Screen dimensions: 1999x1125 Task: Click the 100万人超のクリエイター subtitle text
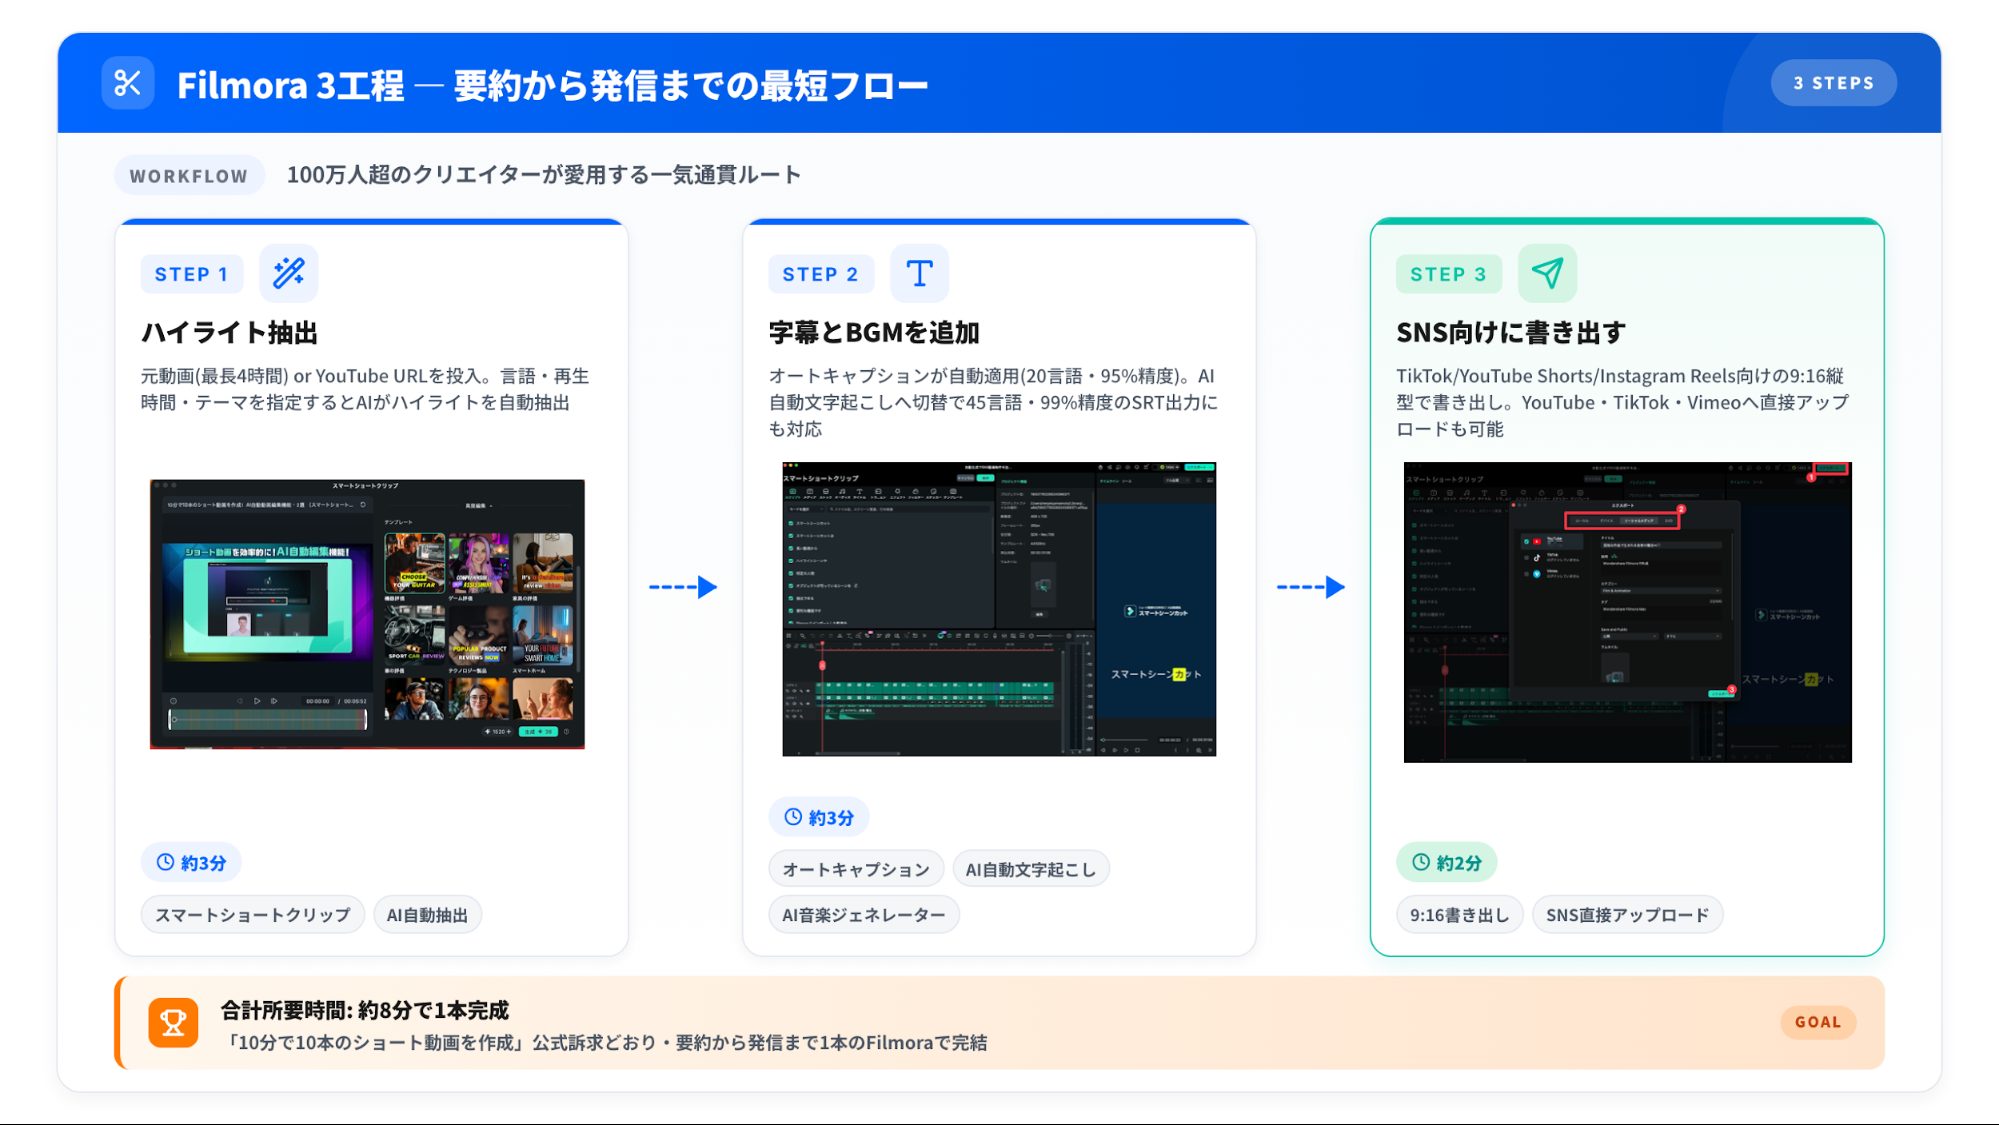click(544, 175)
